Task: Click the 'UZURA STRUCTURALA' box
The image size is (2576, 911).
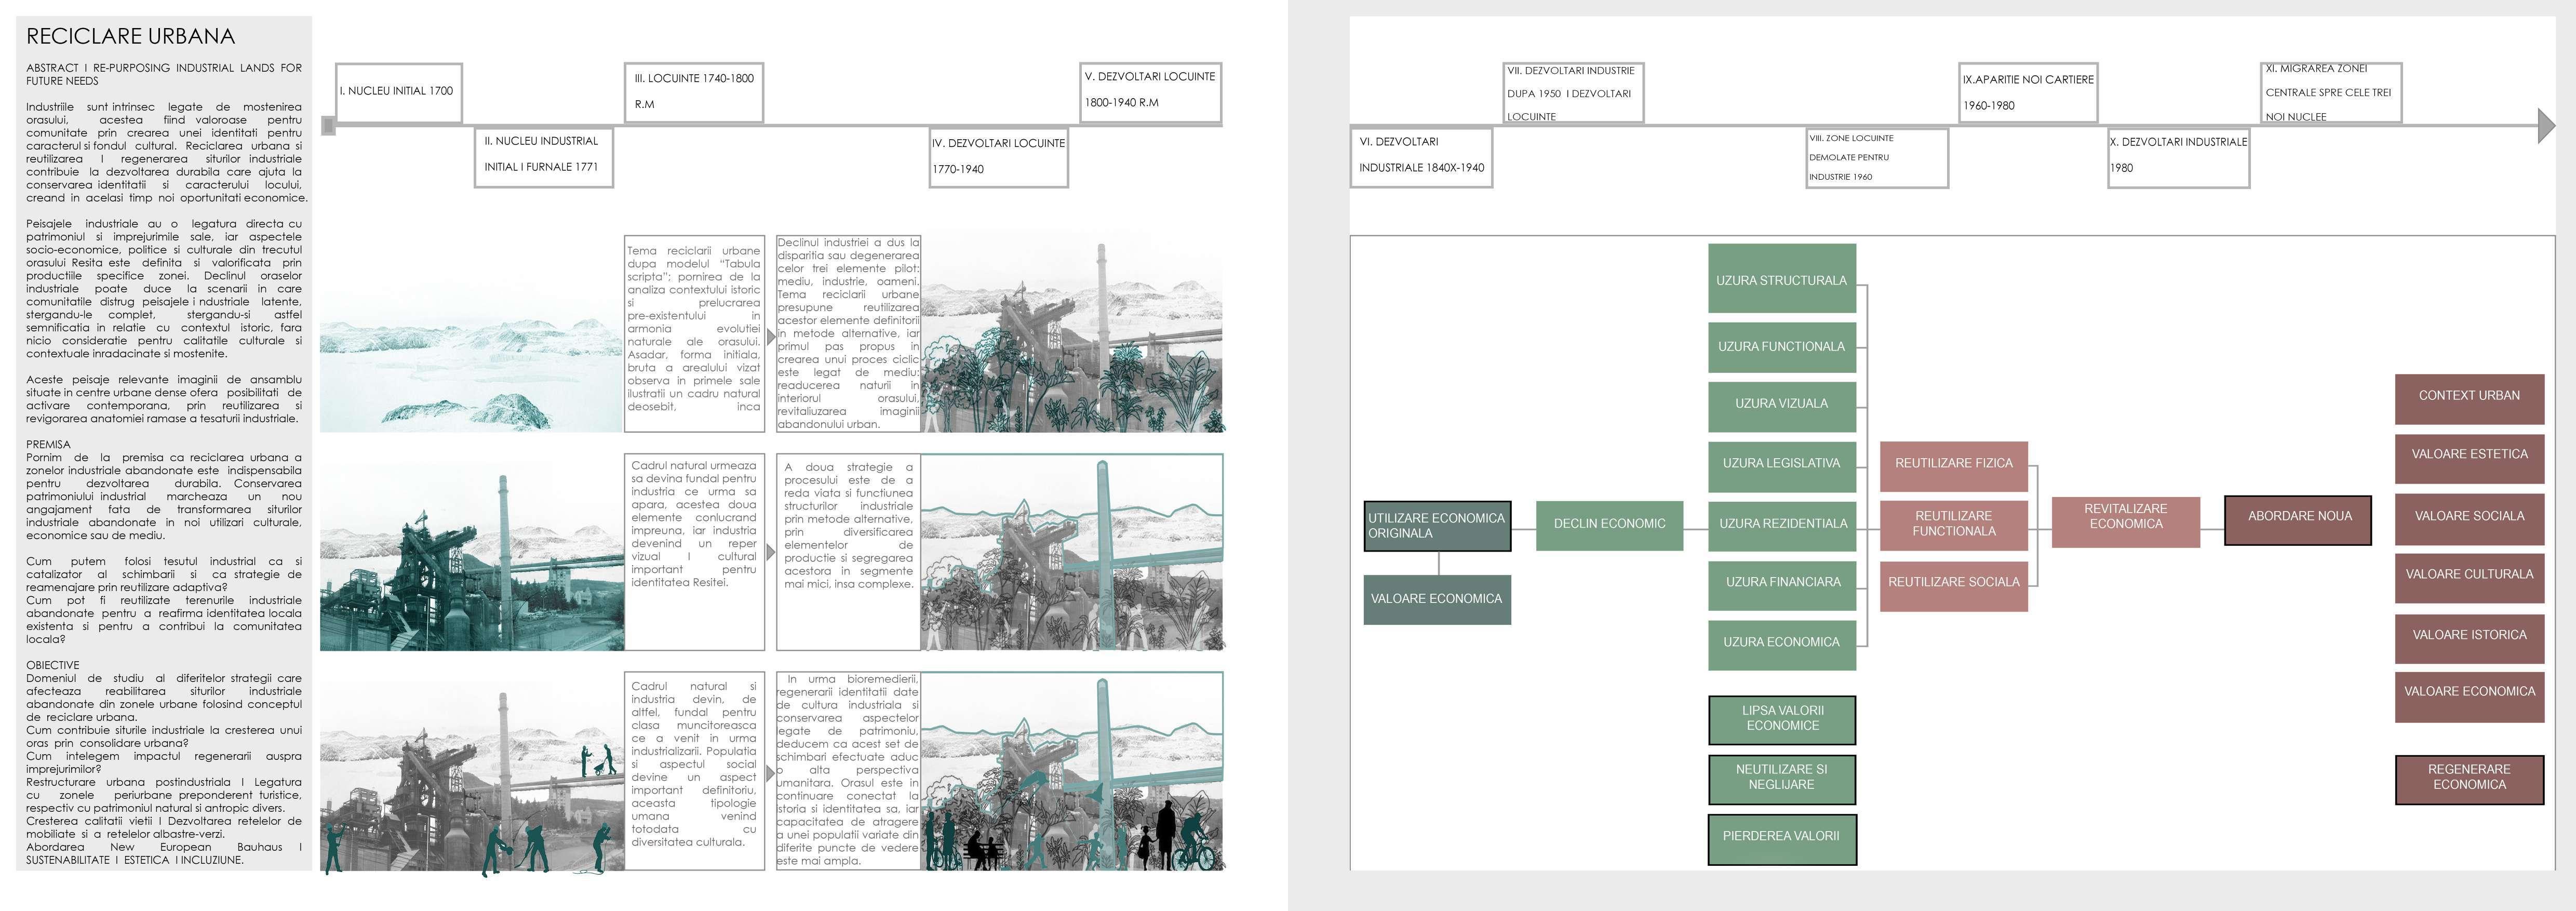Action: [1781, 281]
